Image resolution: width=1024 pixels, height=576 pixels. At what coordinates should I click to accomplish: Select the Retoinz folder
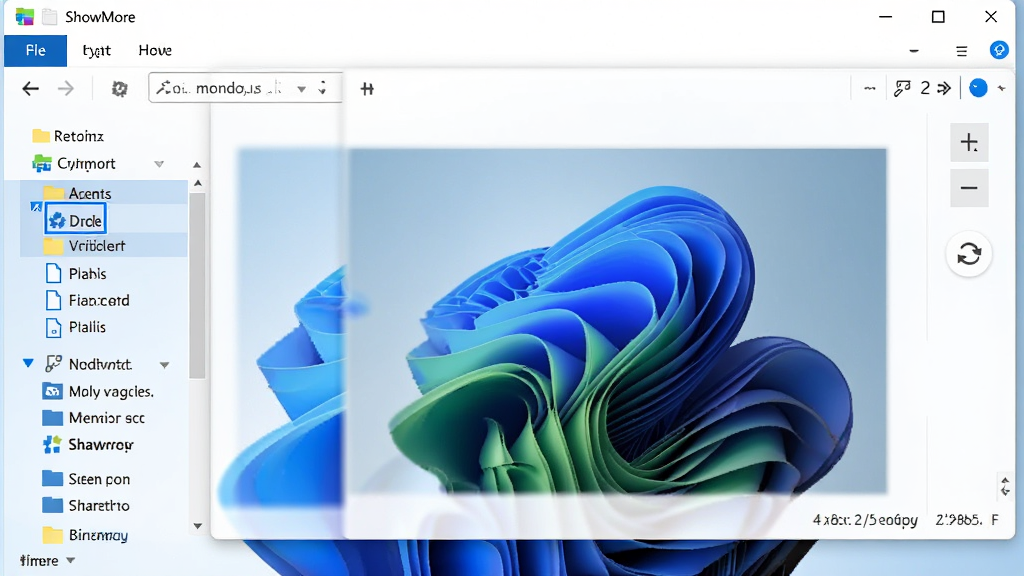[68, 136]
